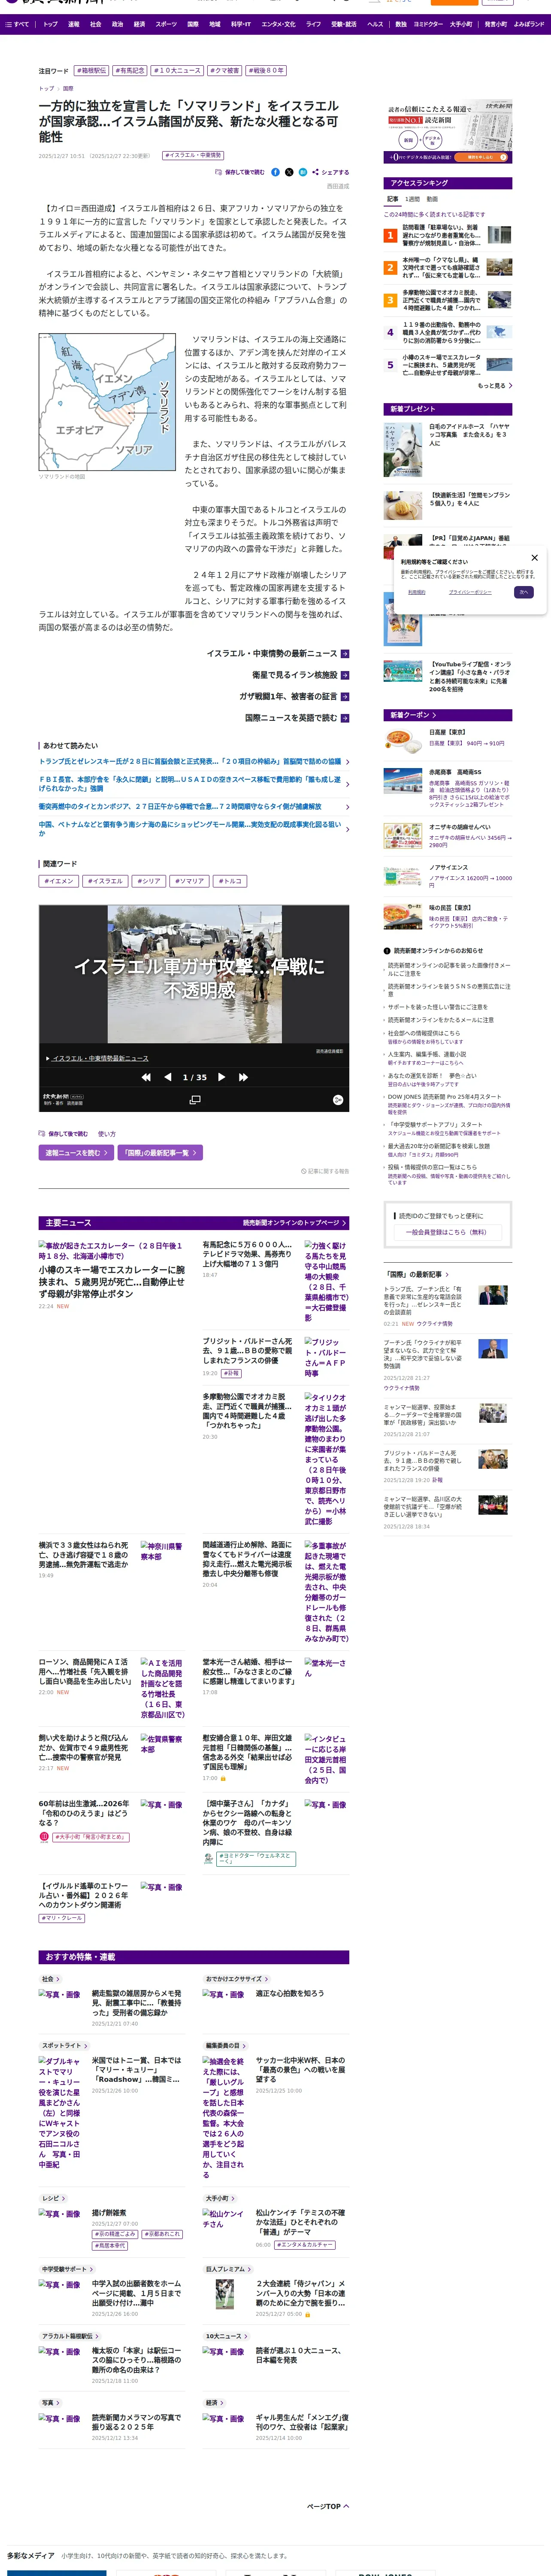The height and width of the screenshot is (2576, 551).
Task: Jump to the slideshow's first slide
Action: click(146, 1077)
